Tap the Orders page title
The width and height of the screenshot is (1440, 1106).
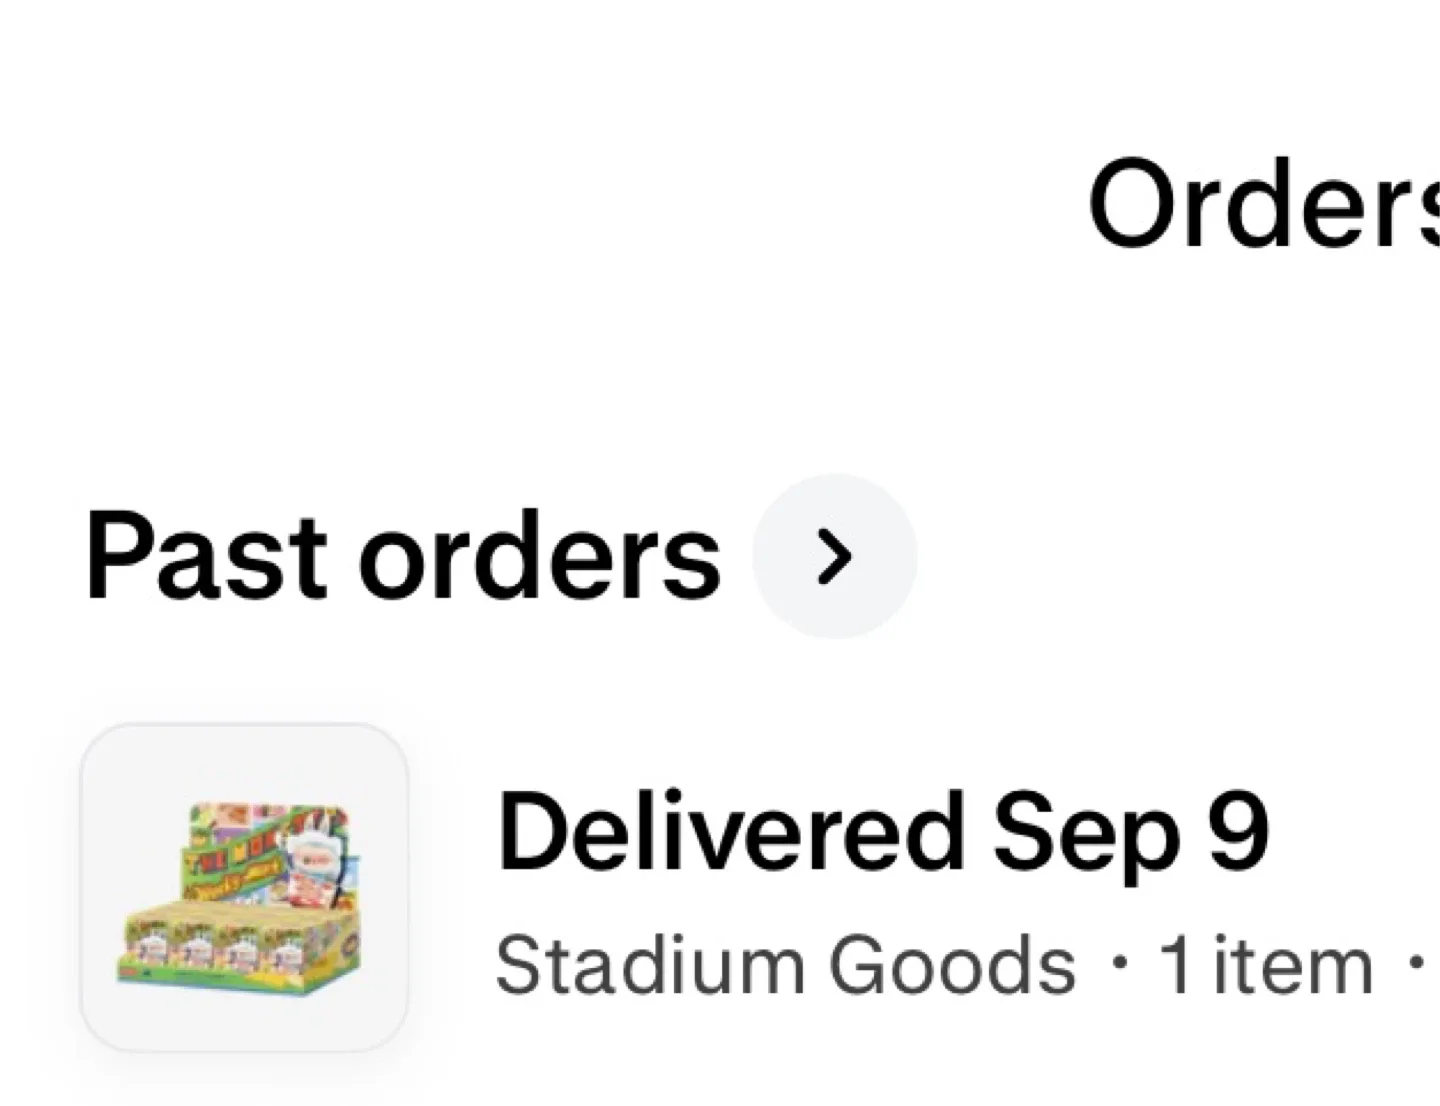click(1264, 205)
